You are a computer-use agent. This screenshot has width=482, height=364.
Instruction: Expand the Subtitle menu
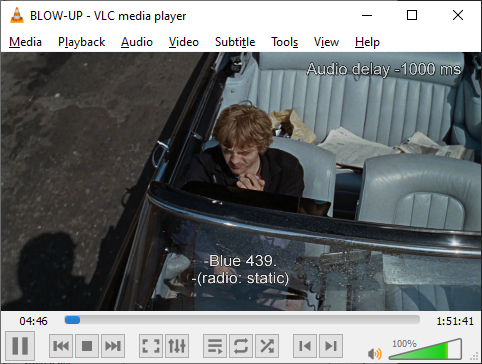[235, 42]
